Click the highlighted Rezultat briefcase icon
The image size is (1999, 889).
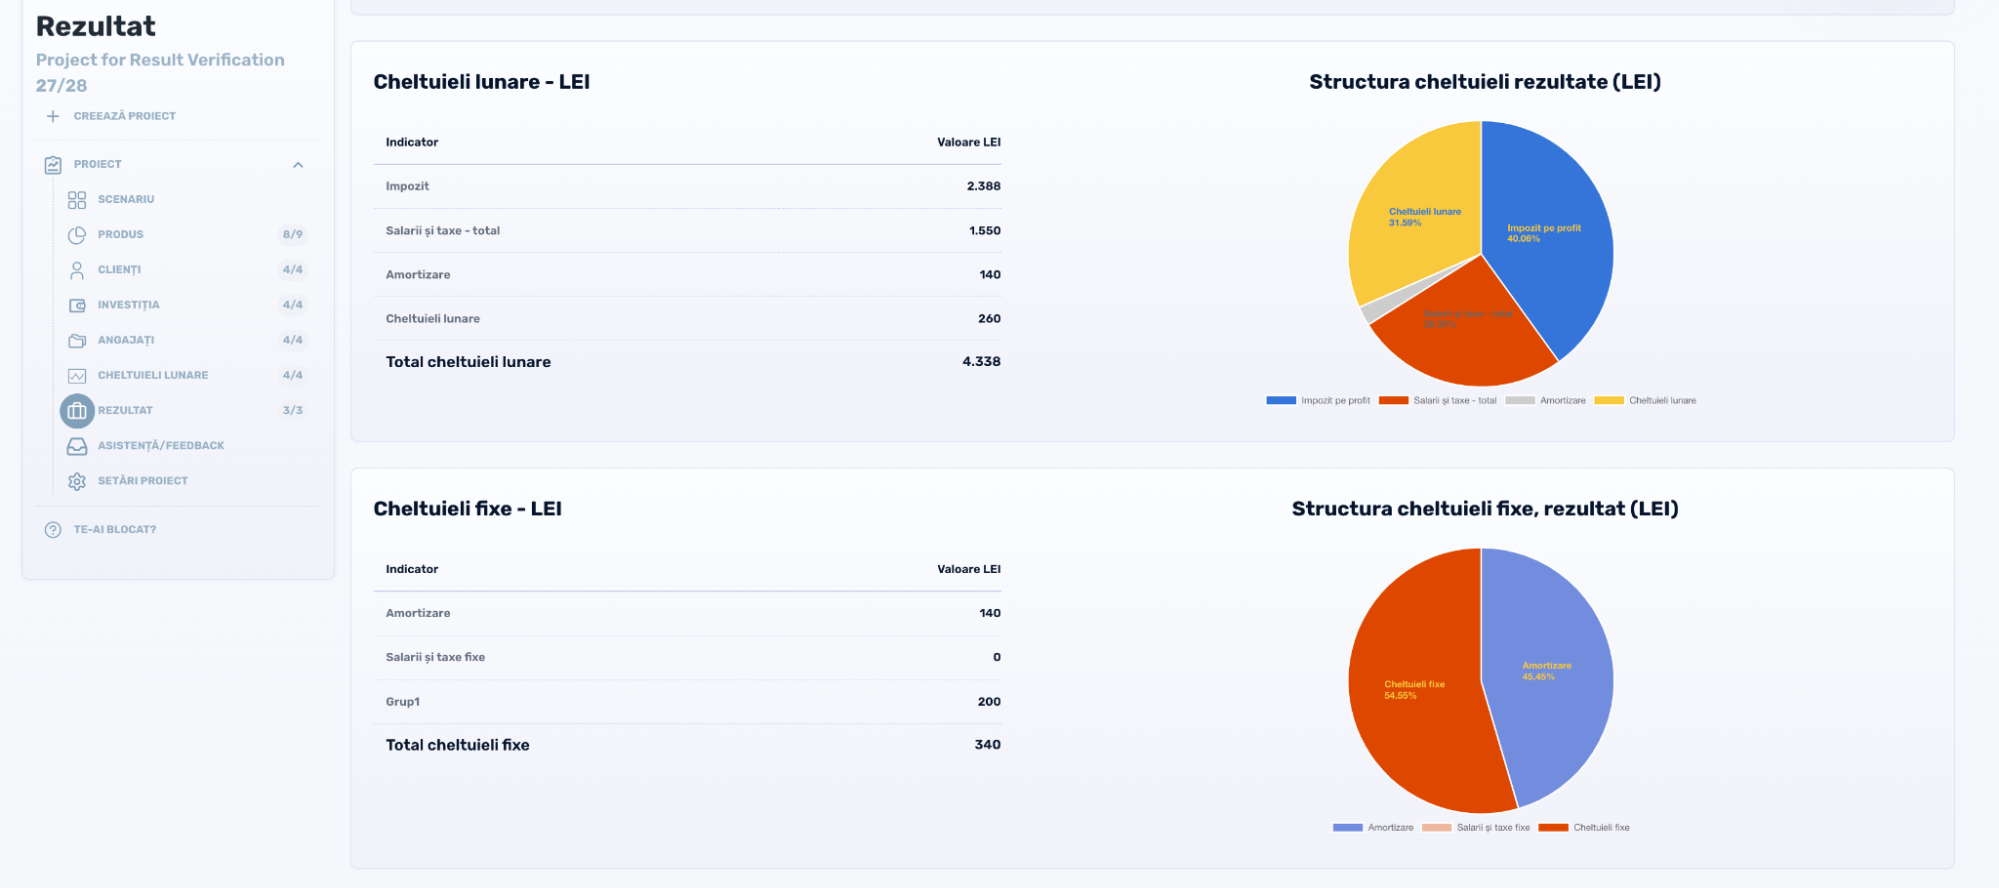[77, 411]
